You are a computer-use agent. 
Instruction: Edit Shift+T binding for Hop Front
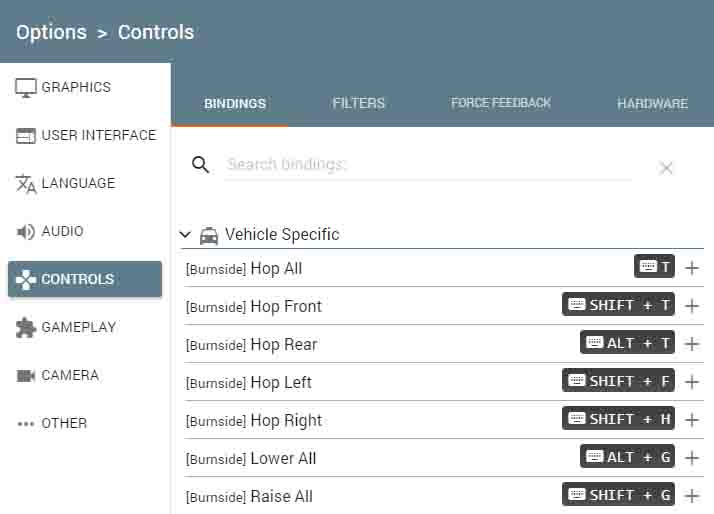pyautogui.click(x=618, y=305)
